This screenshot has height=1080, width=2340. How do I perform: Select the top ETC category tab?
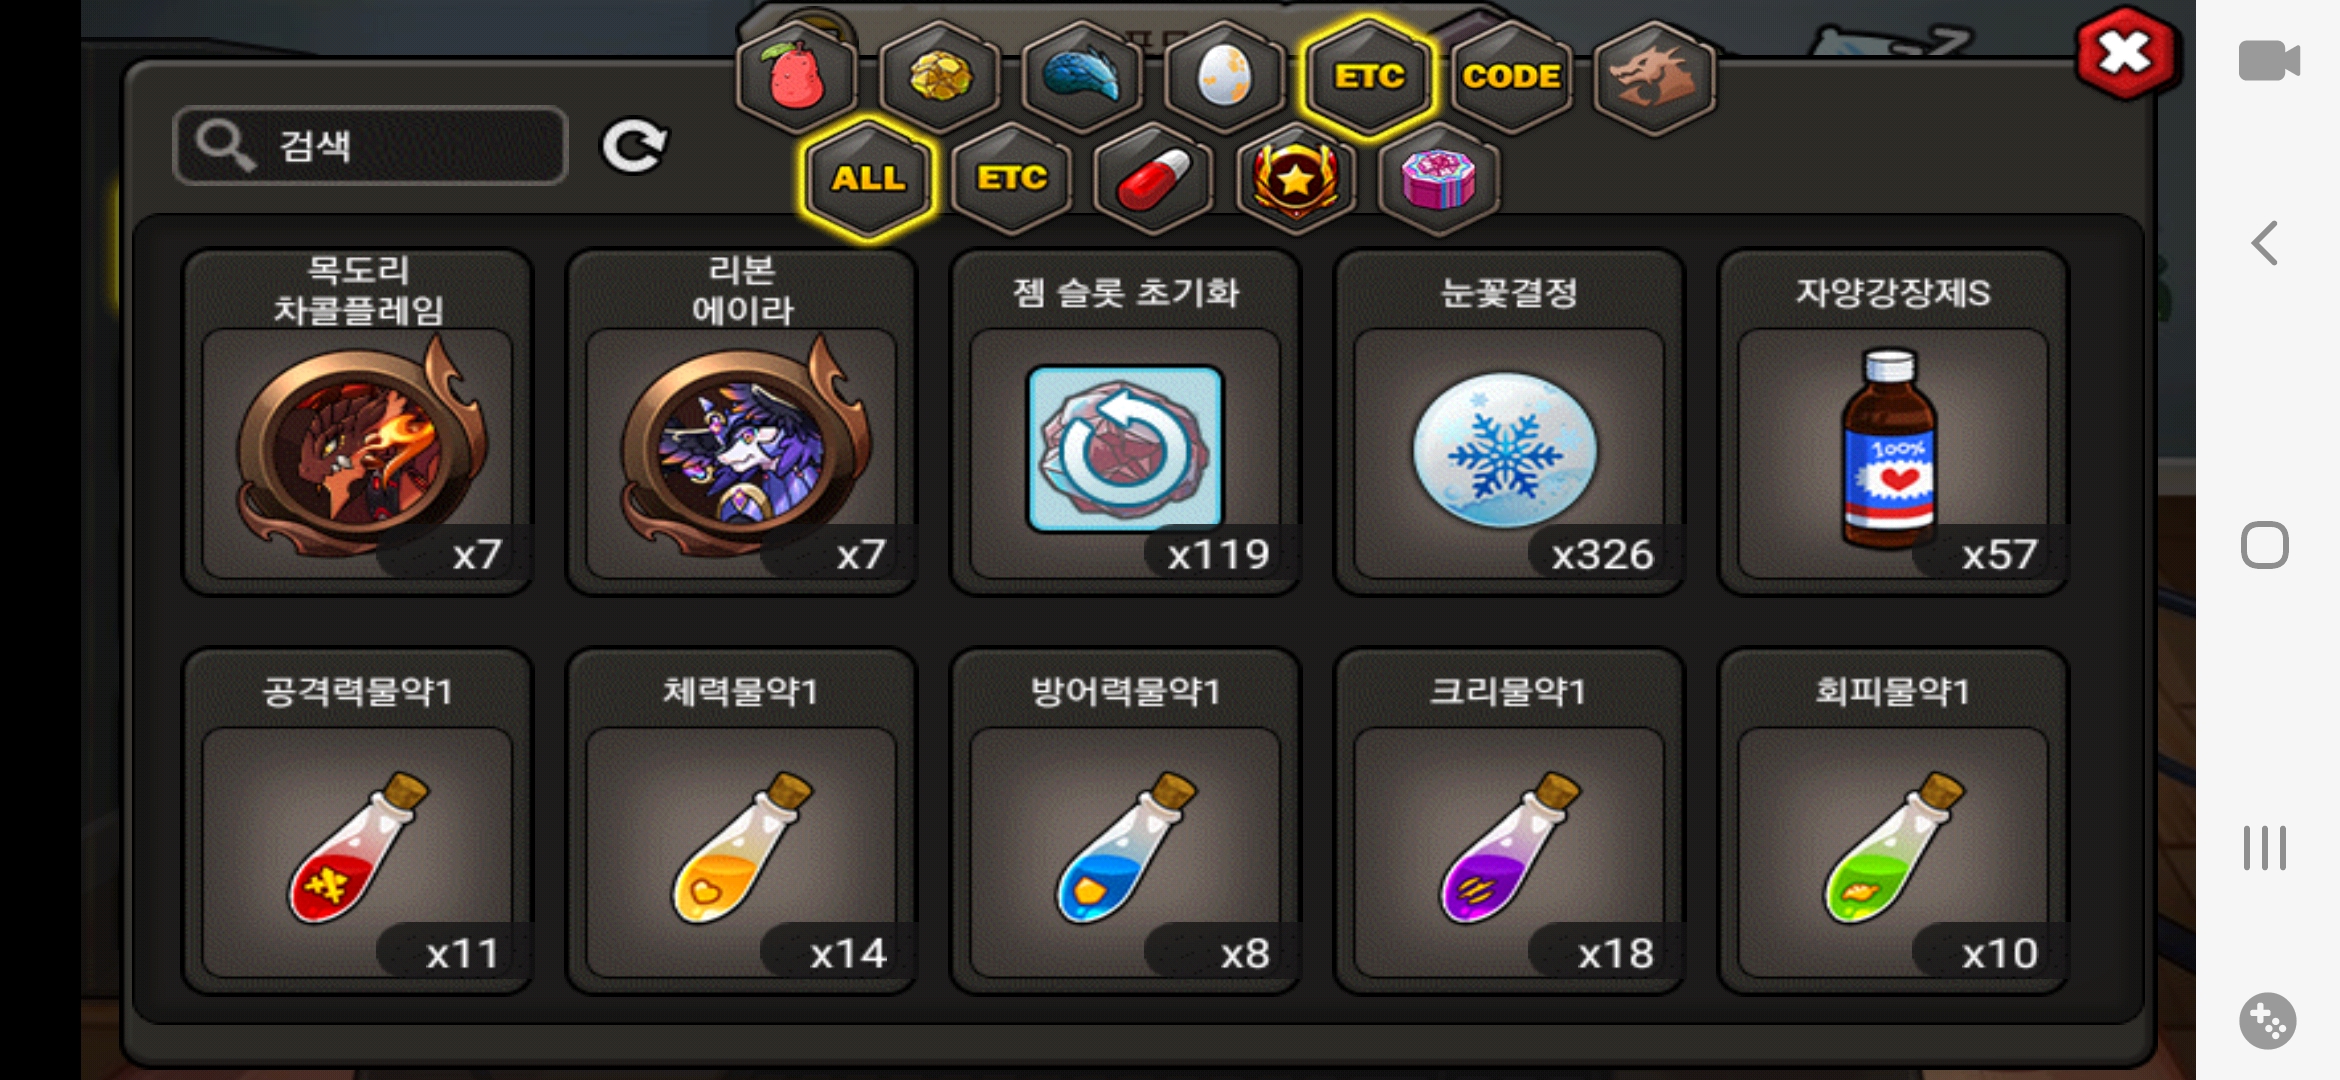click(x=1369, y=77)
